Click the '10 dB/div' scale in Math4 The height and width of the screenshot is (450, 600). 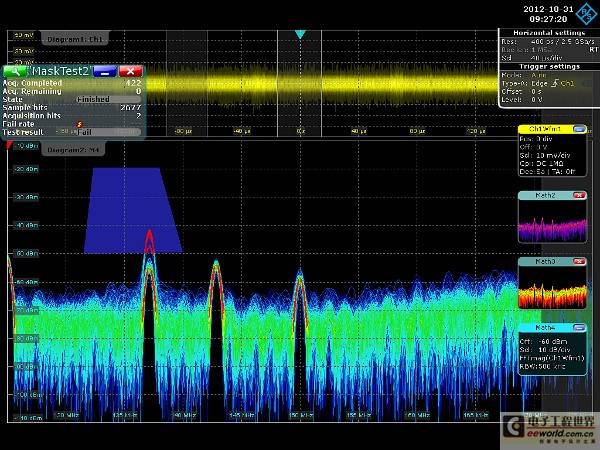[x=554, y=350]
